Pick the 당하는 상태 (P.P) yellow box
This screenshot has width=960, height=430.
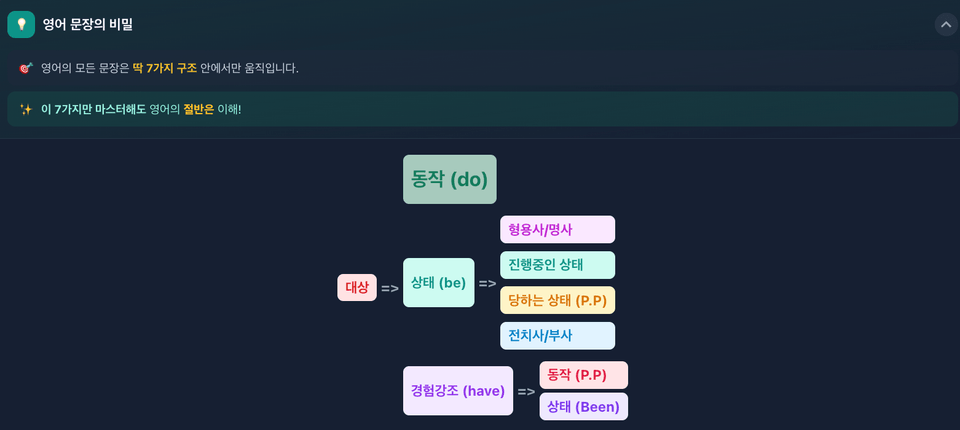click(x=557, y=300)
